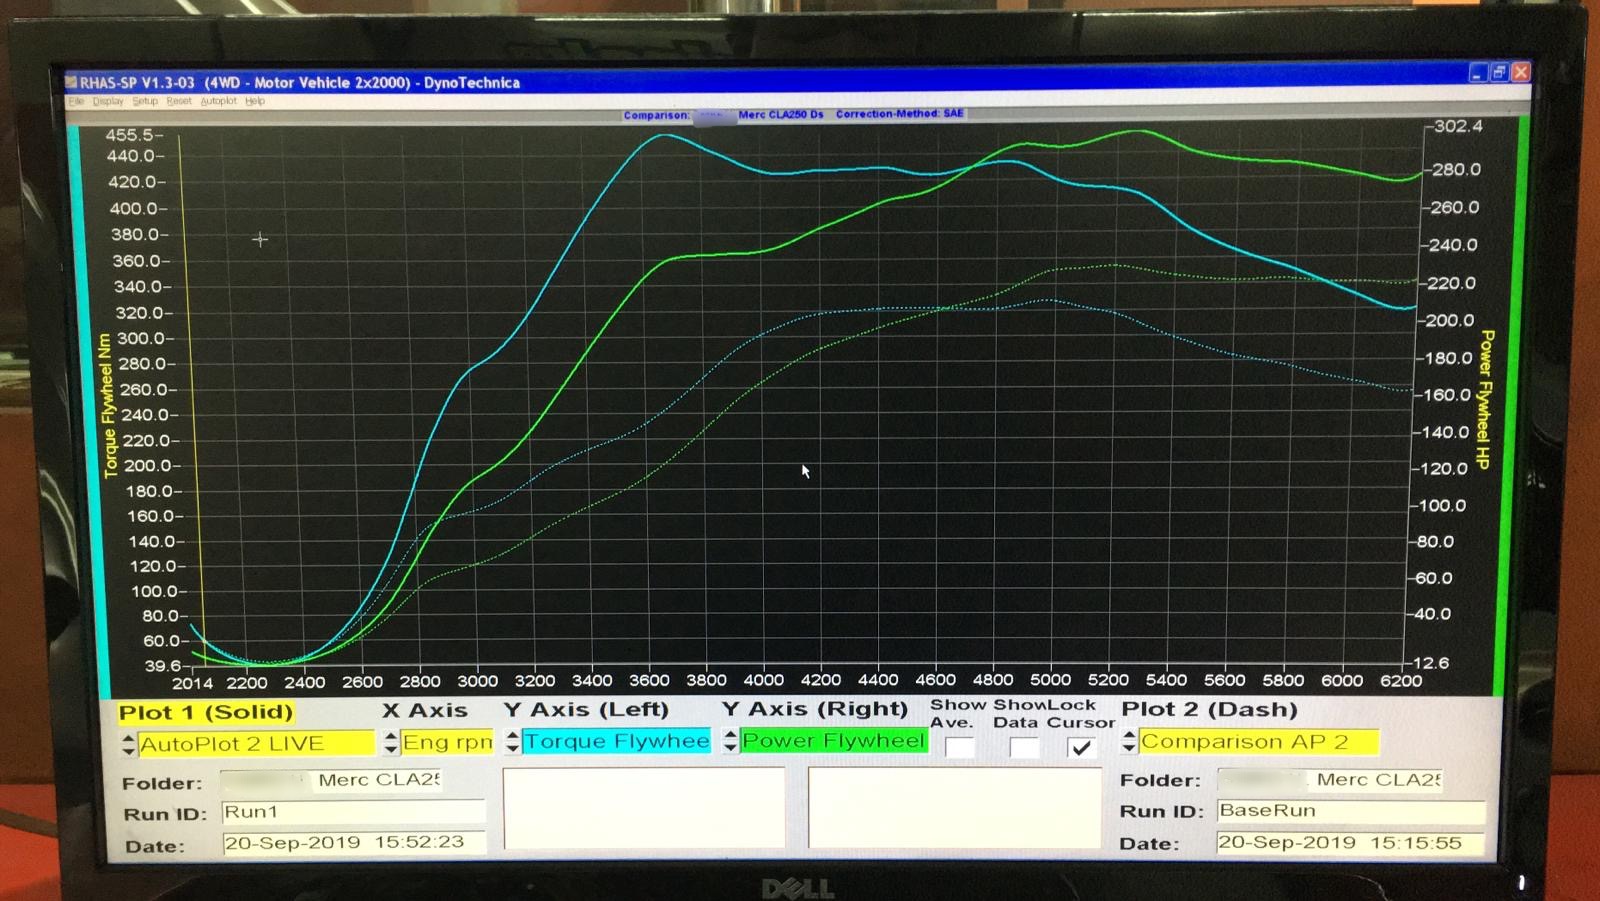Enable the Show Ave. checkbox

coord(959,747)
